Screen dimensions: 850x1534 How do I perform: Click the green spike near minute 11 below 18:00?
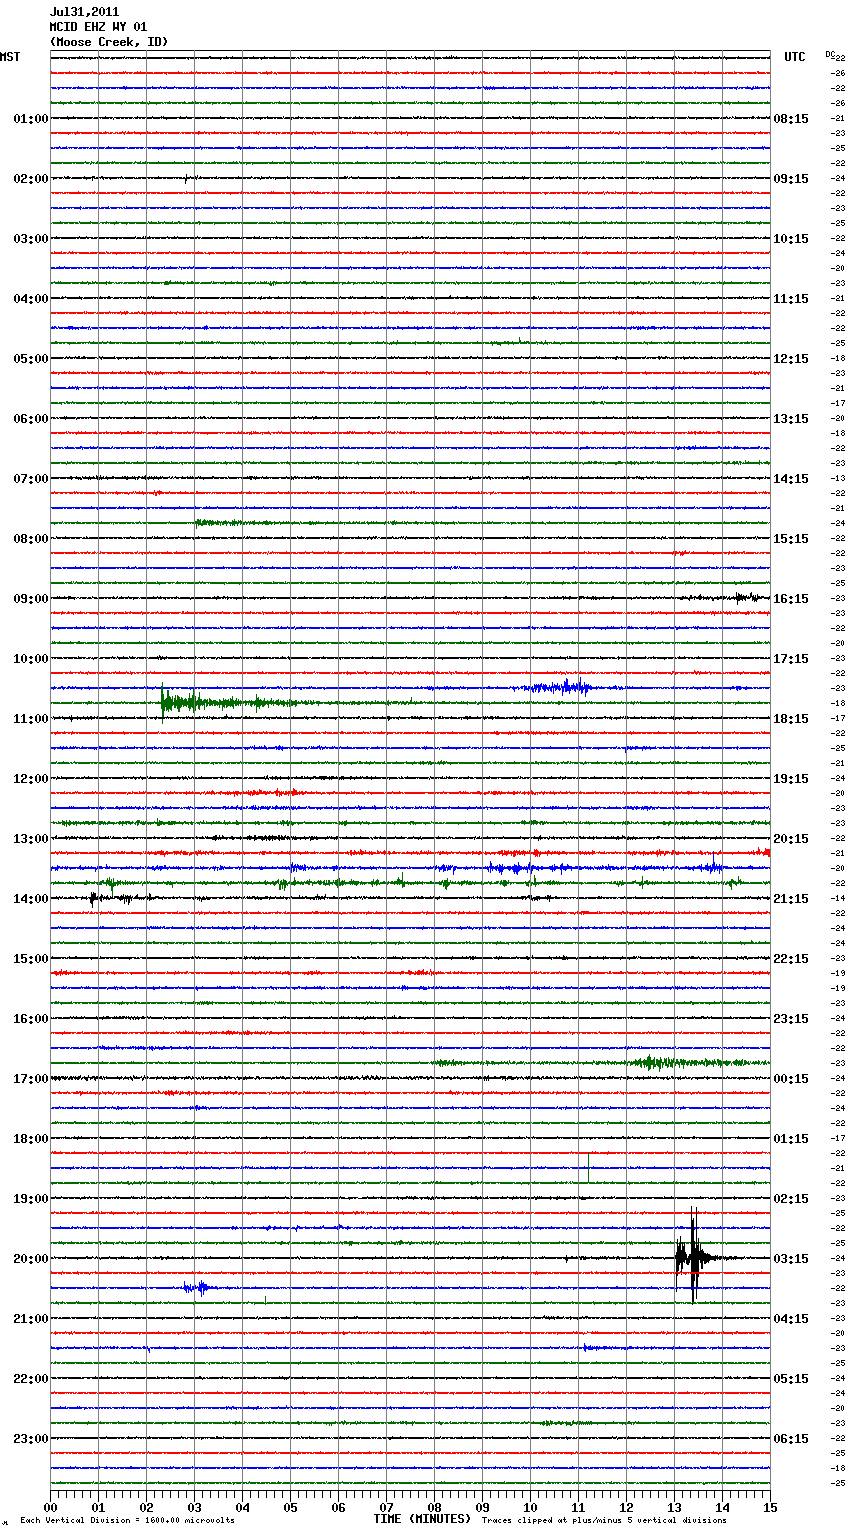(588, 1167)
